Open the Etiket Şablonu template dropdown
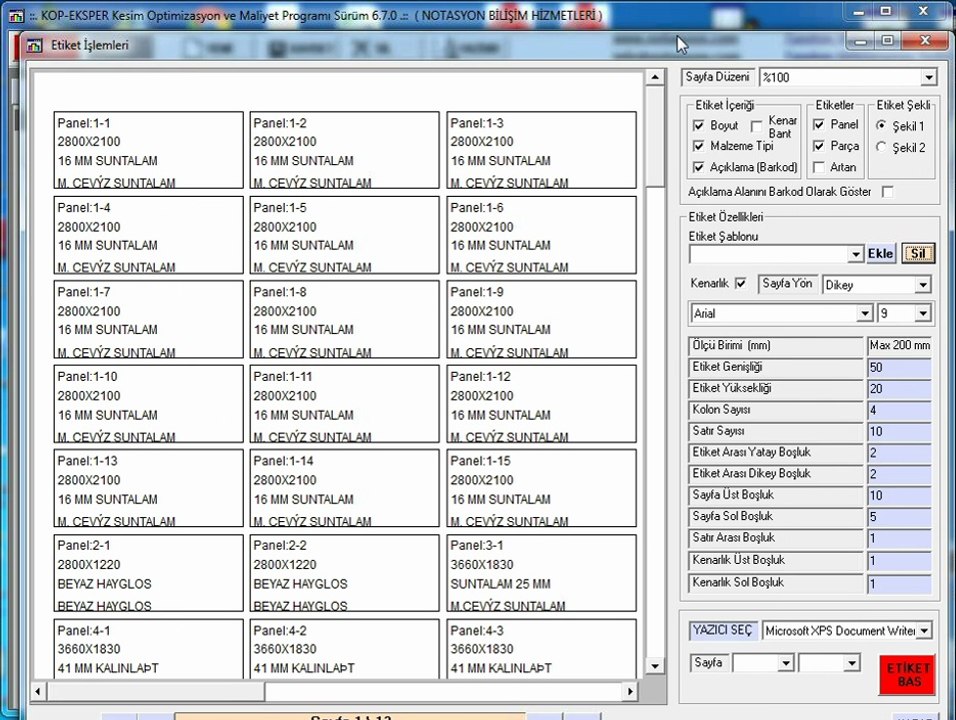The image size is (956, 720). point(856,254)
